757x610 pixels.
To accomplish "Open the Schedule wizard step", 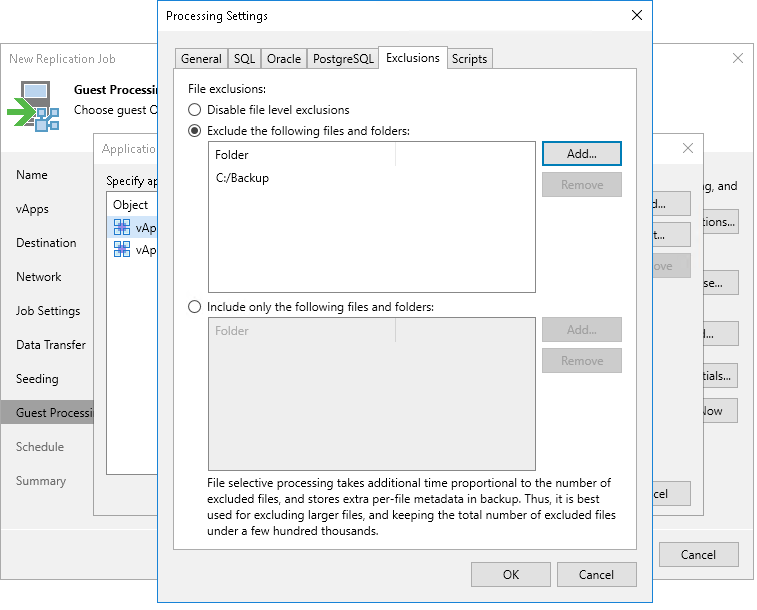I will (x=40, y=447).
